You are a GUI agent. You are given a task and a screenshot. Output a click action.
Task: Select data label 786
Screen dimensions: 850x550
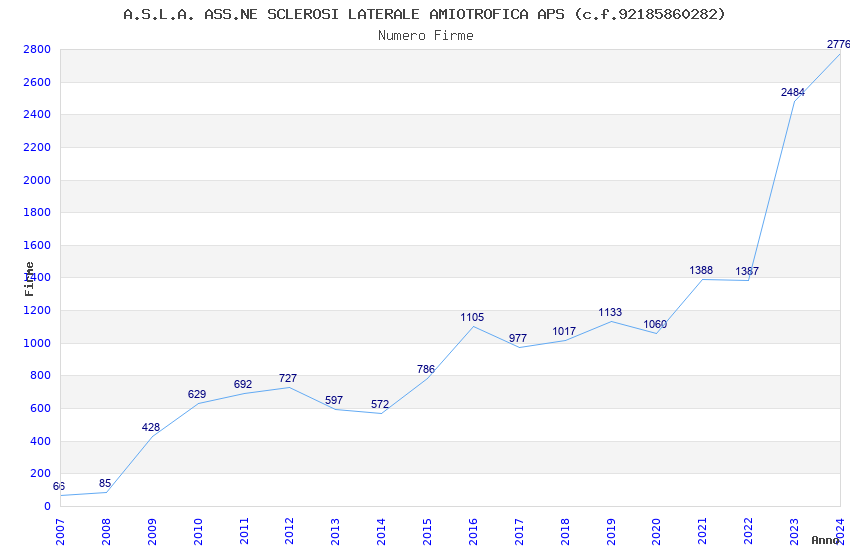(426, 369)
